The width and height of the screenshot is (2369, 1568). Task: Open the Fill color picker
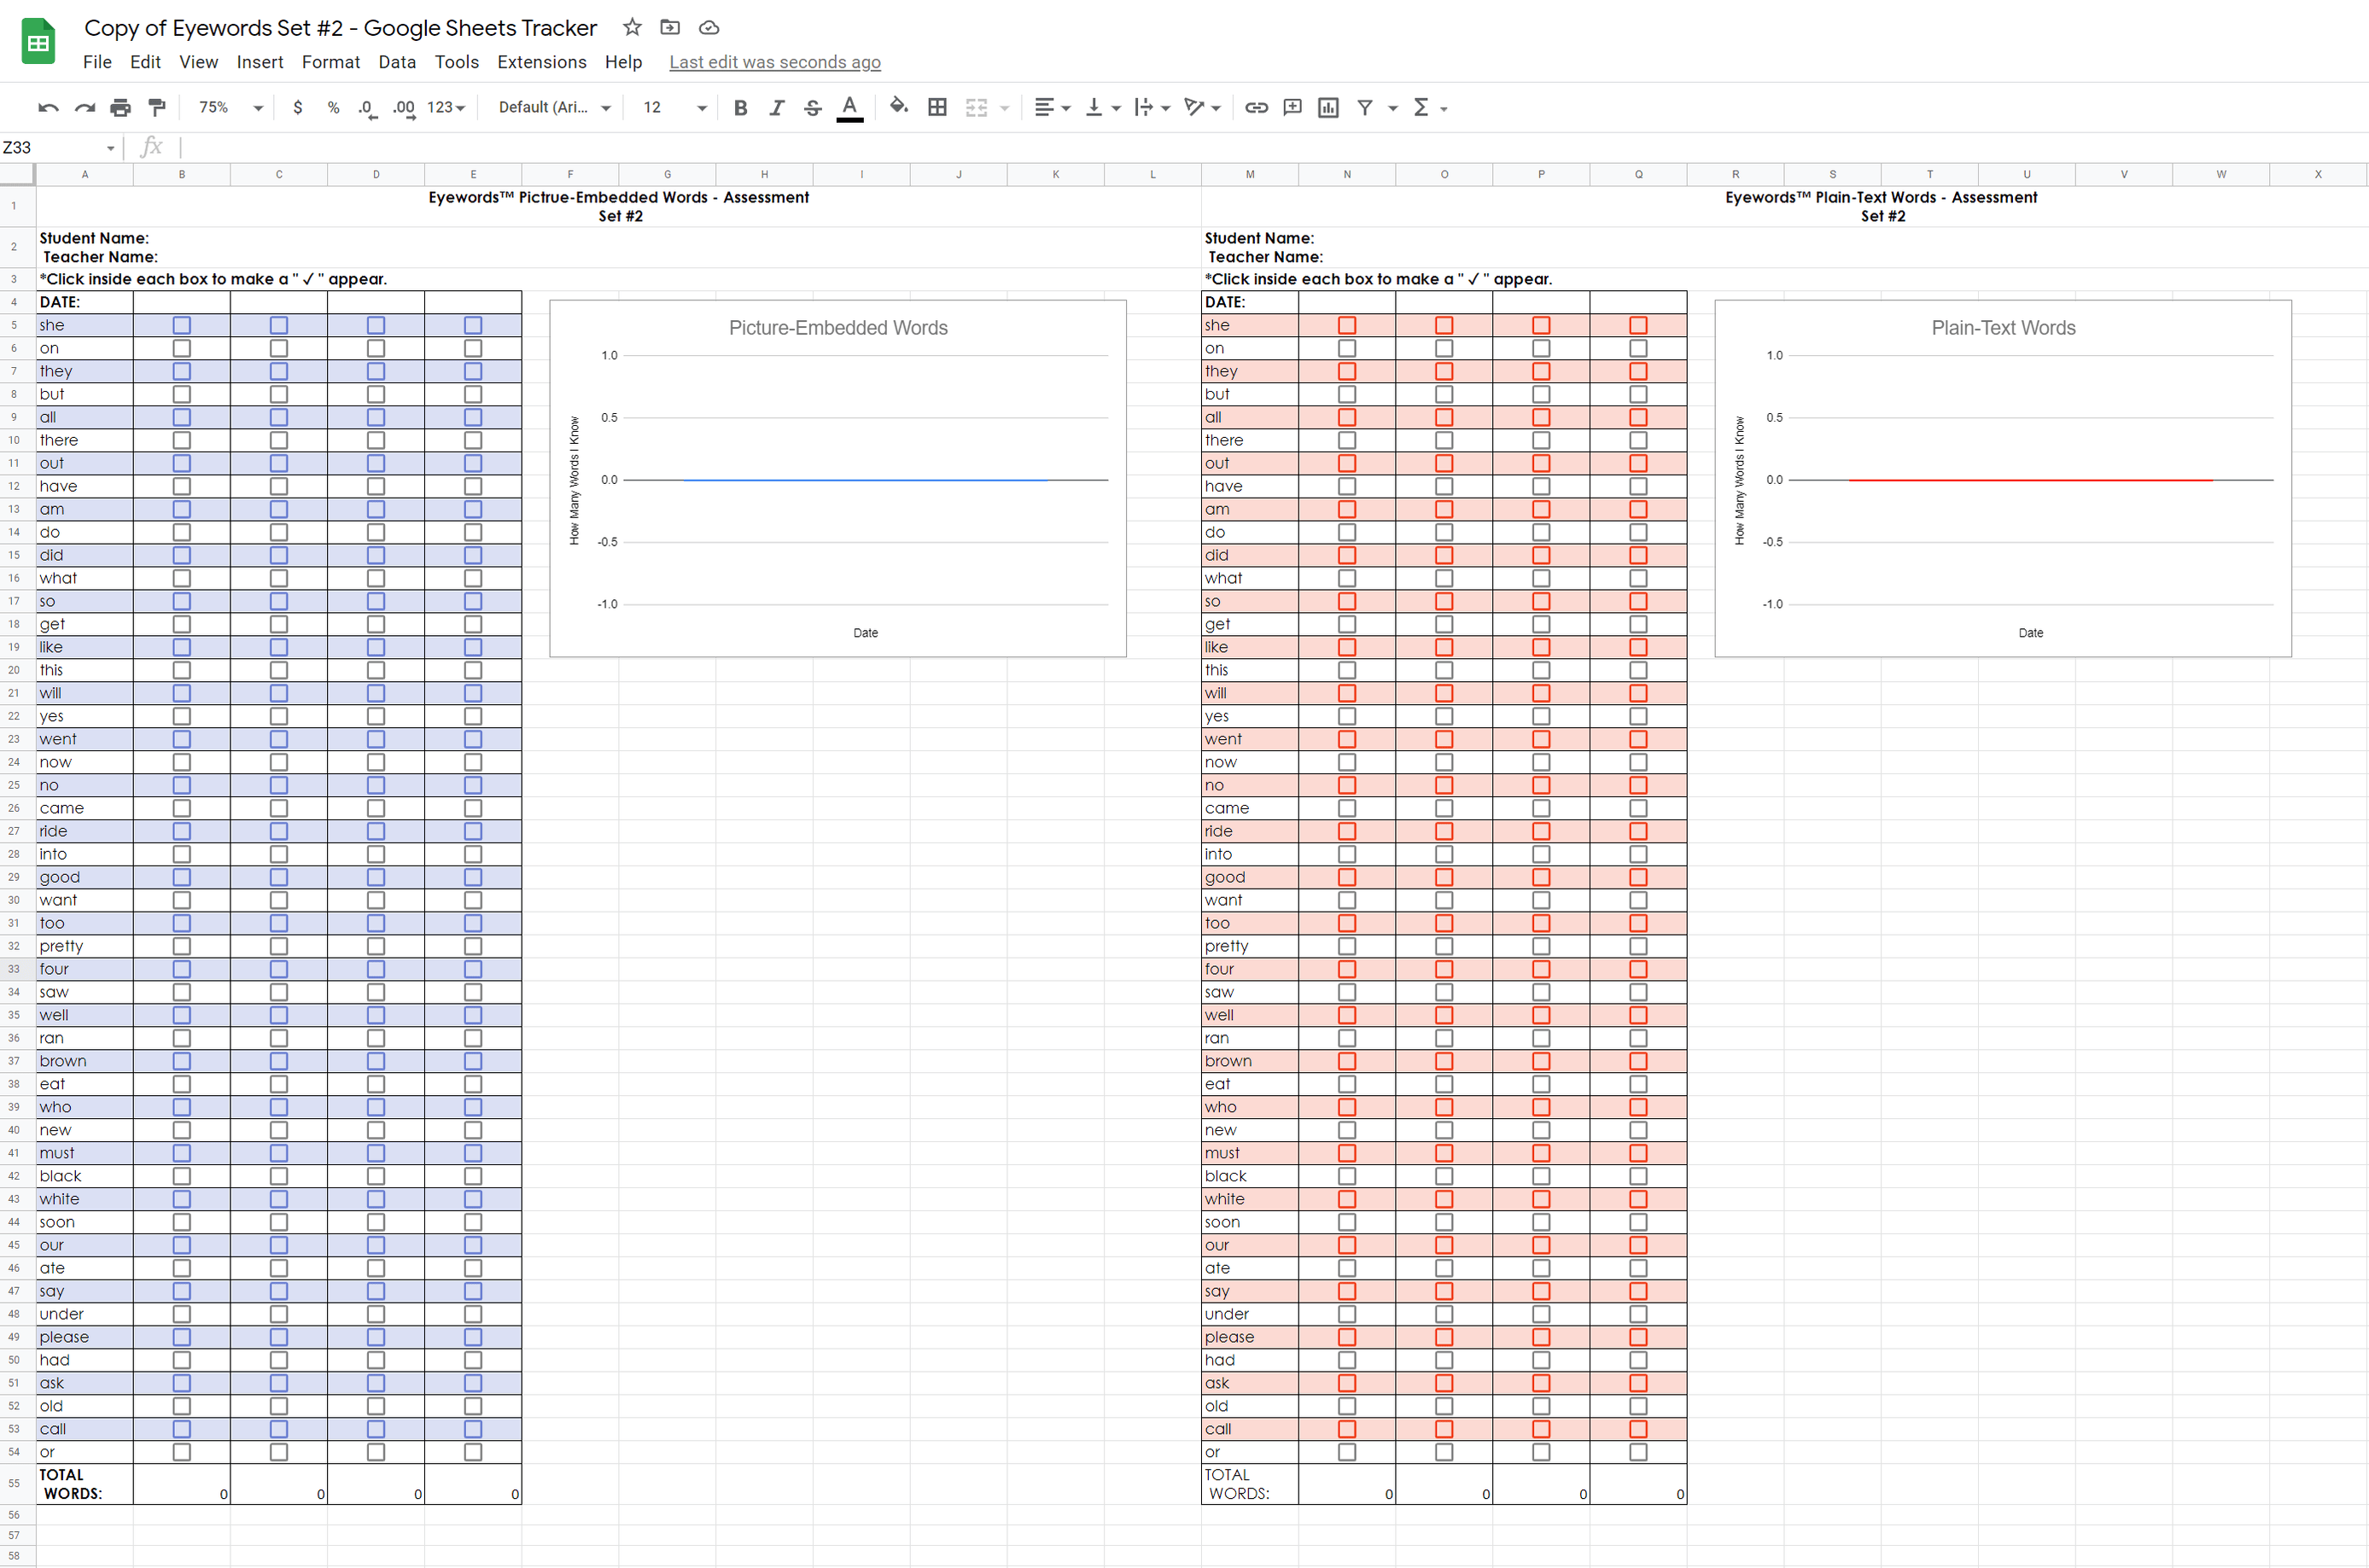click(x=898, y=106)
